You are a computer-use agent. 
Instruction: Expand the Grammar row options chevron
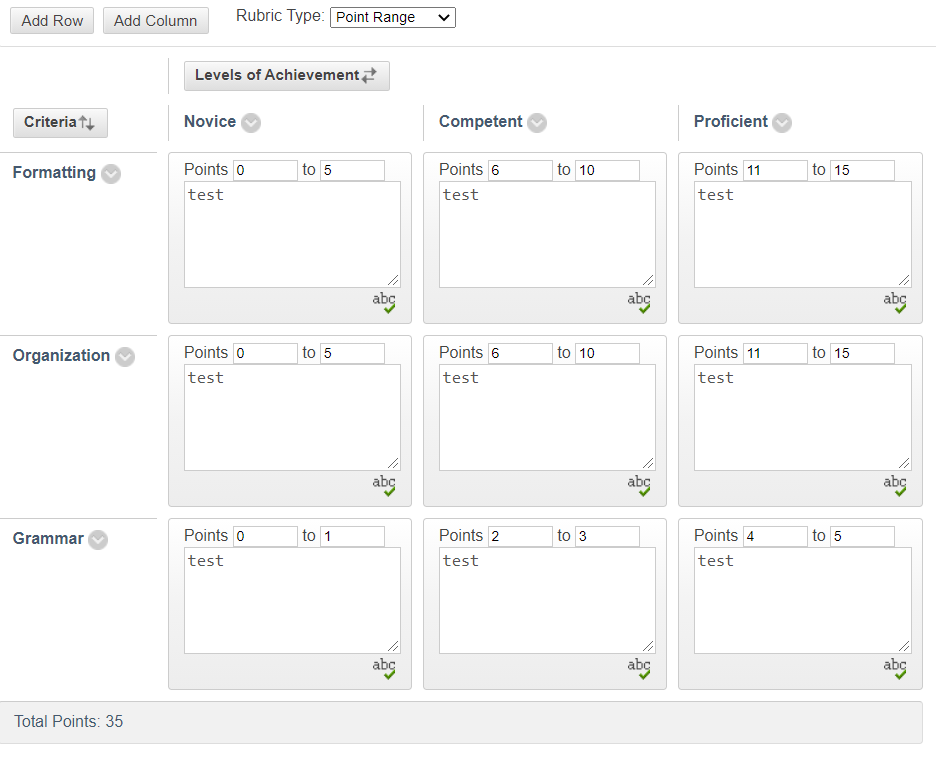[98, 540]
